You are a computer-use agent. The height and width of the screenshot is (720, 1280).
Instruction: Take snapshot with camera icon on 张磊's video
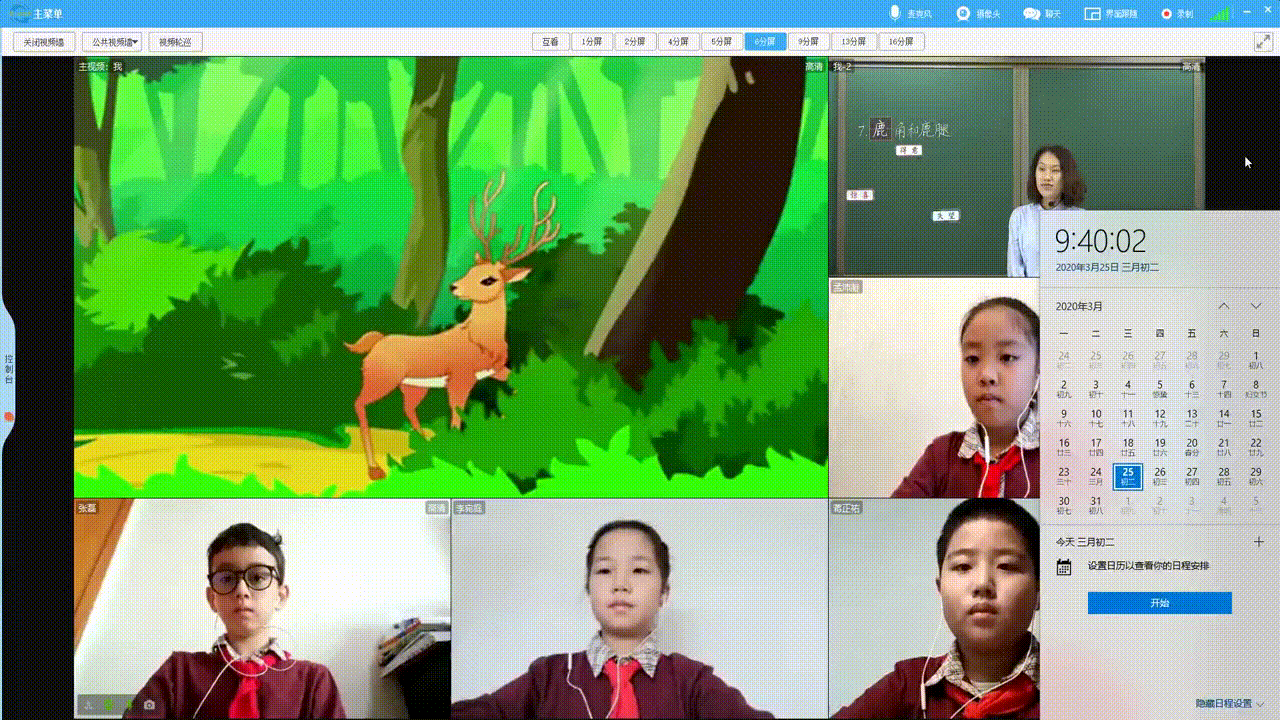[149, 705]
